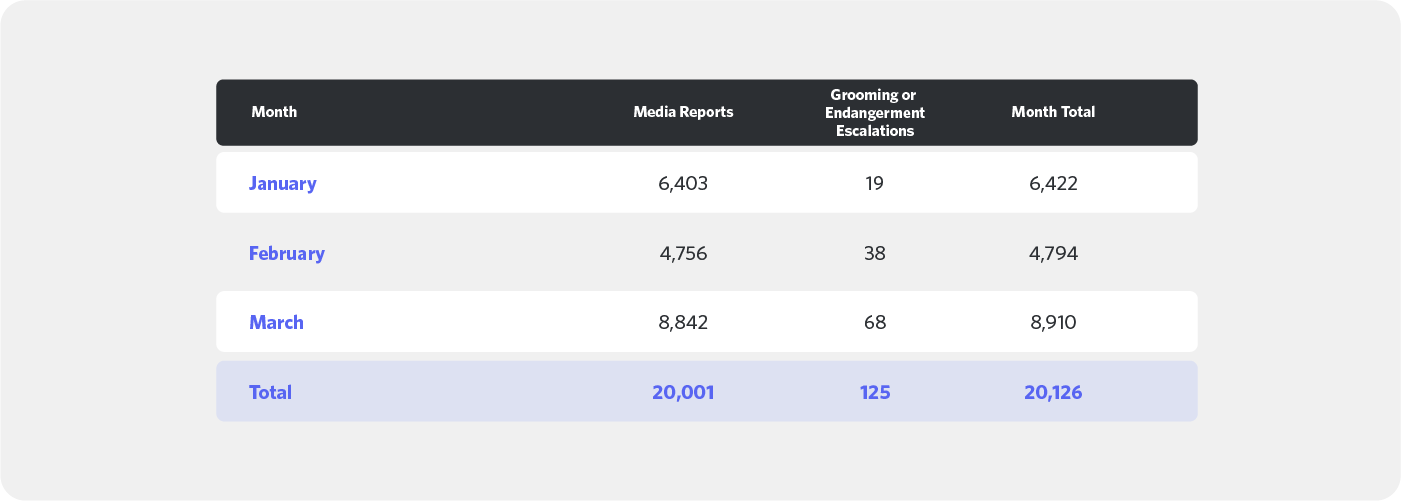Click March media reports value 8,842
The image size is (1401, 501).
[683, 322]
